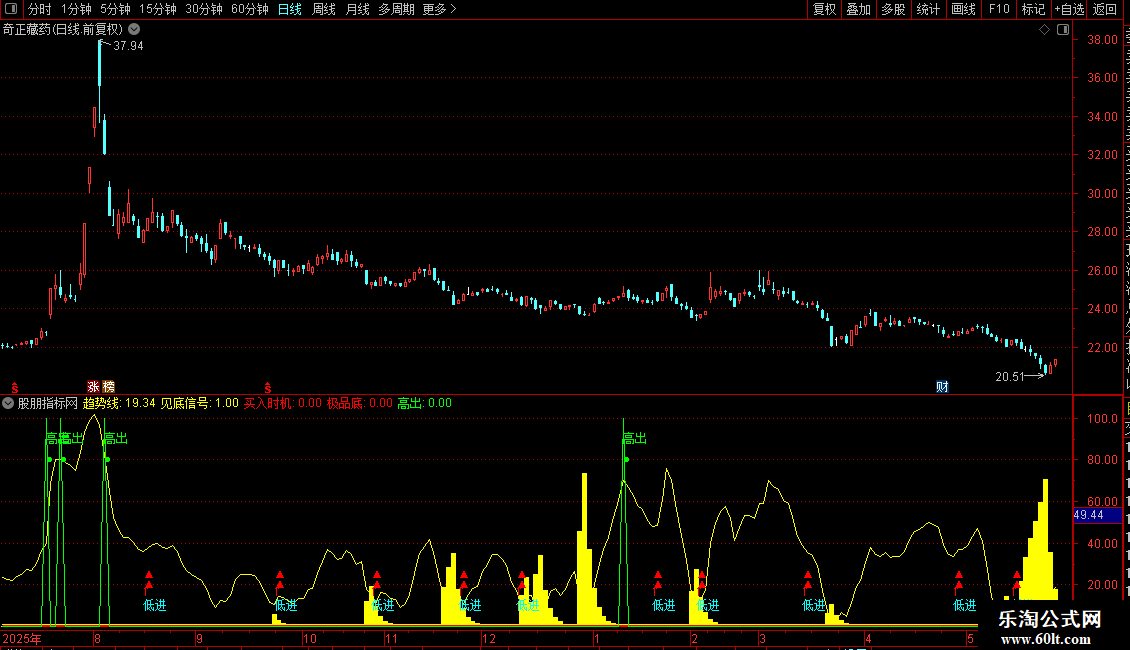Click the 2025年 label on time axis
Screen dimensions: 1130x650
tap(22, 638)
